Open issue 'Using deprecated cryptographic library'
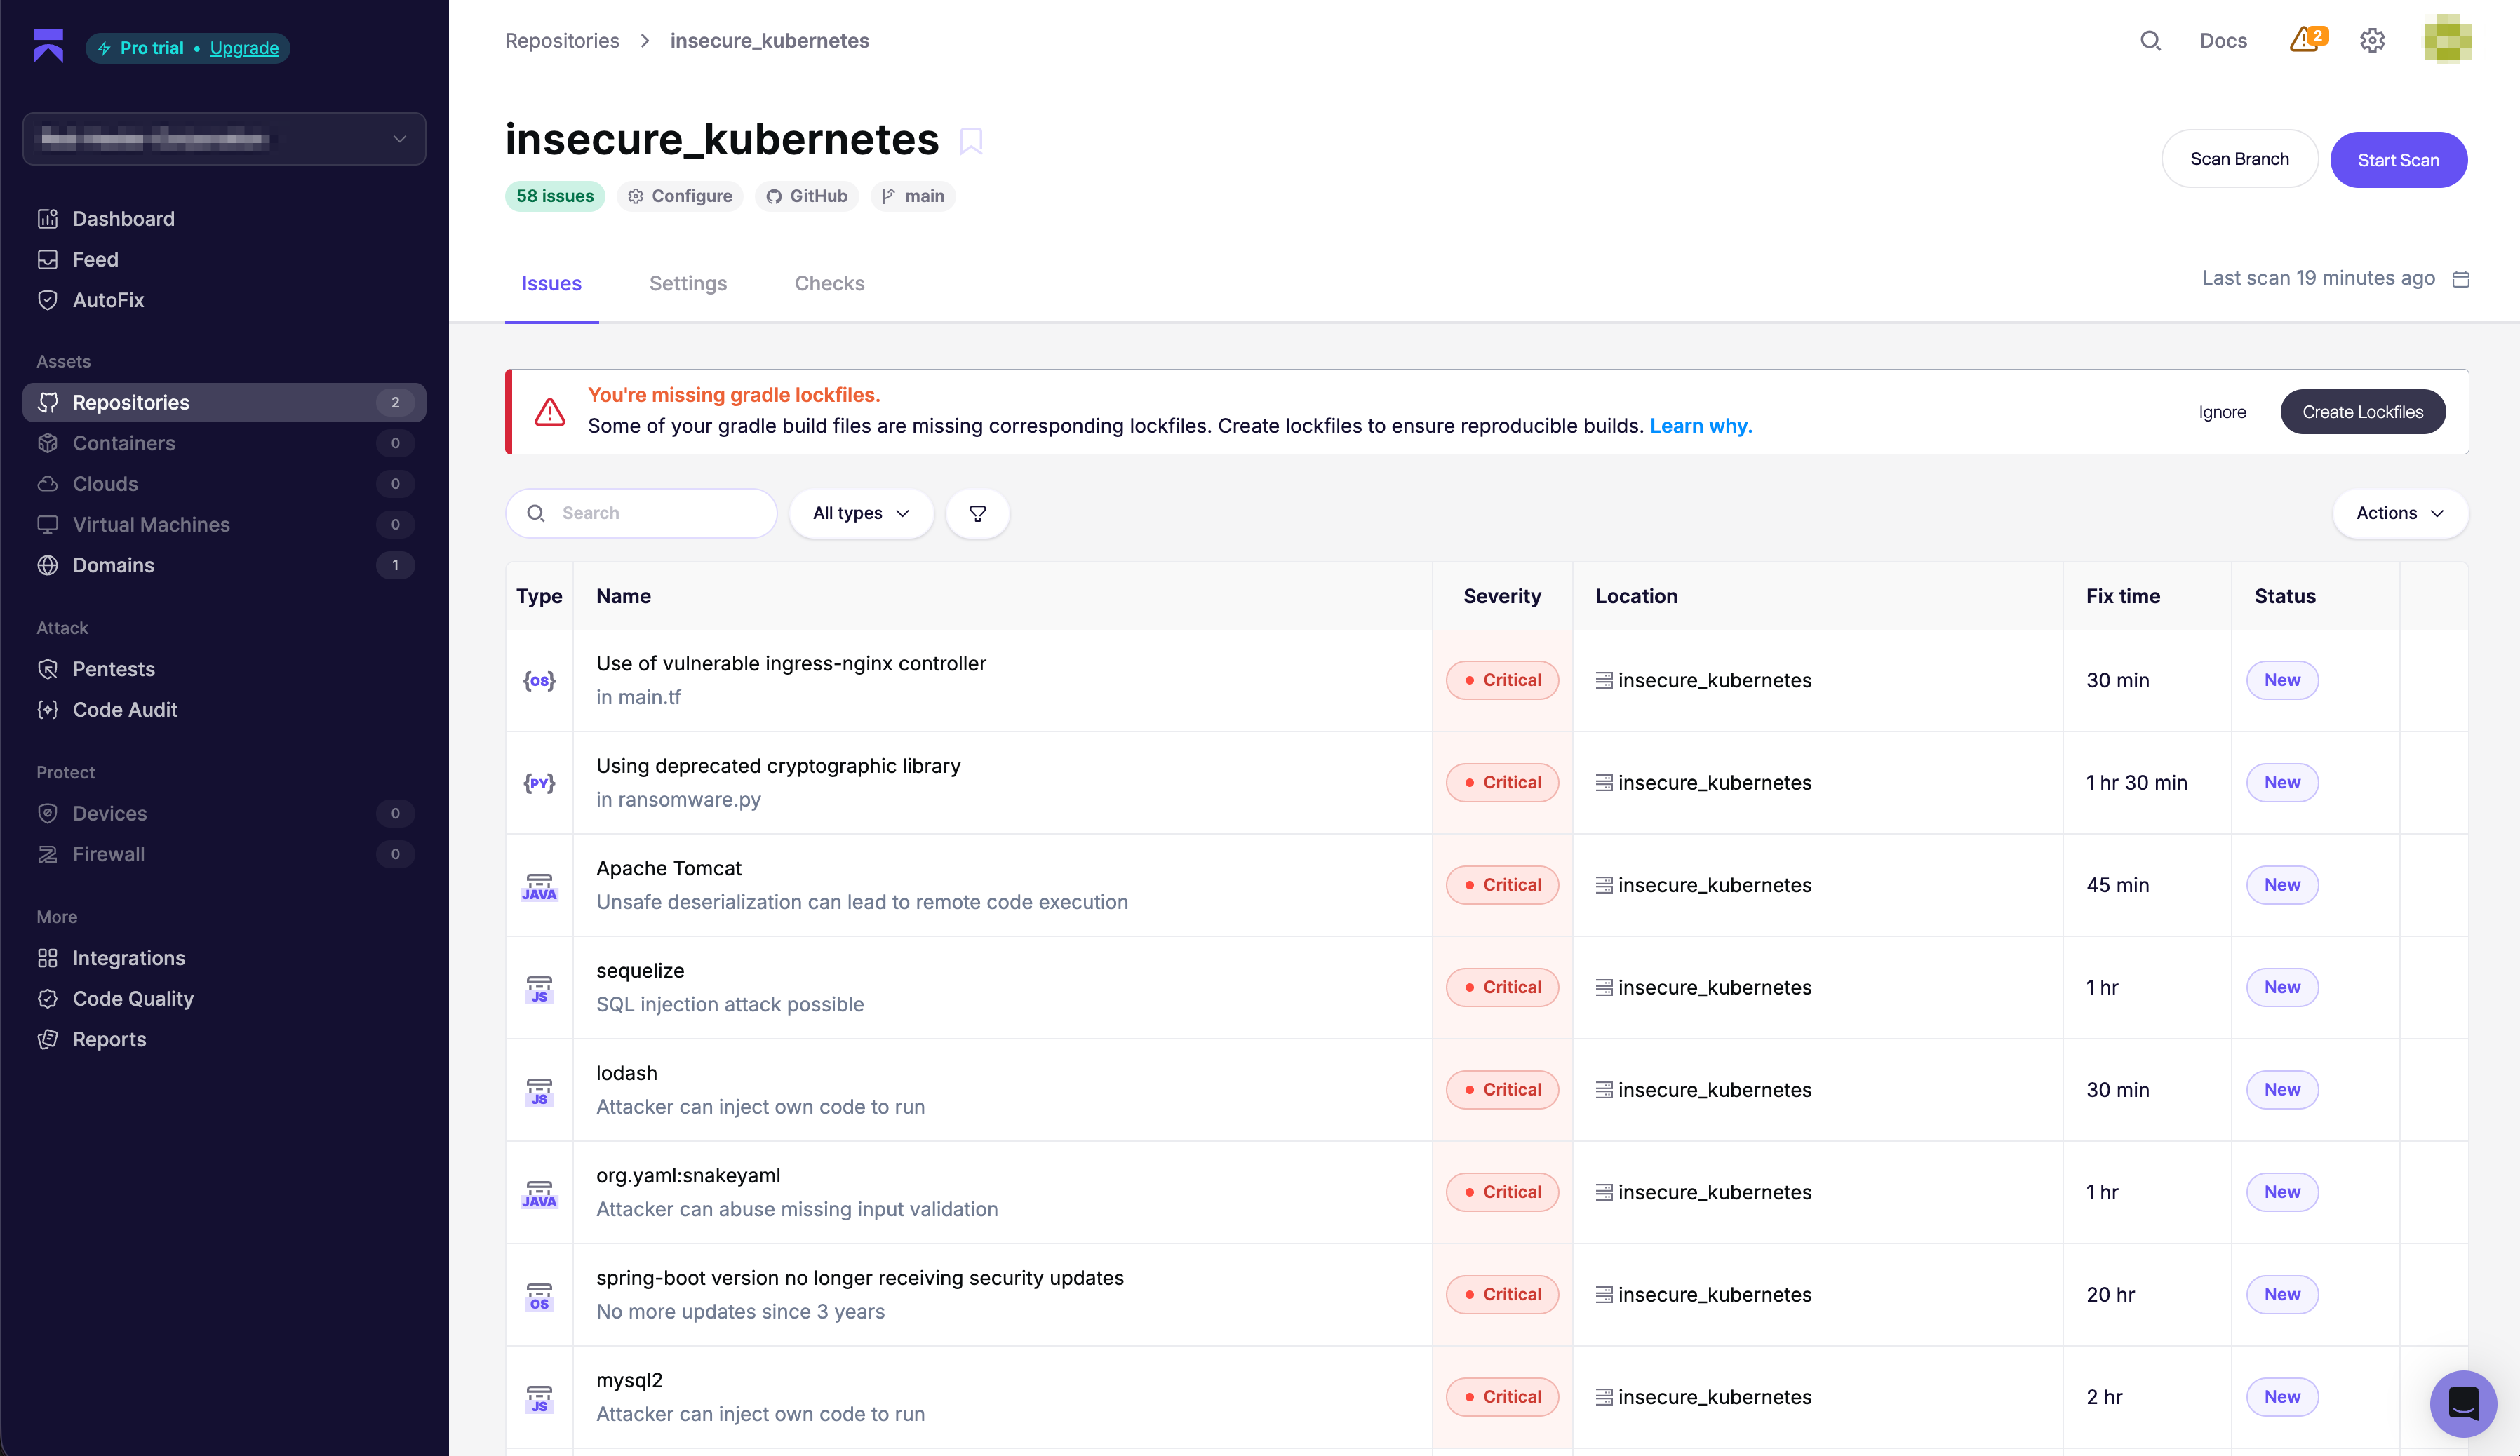2520x1456 pixels. coord(778,766)
